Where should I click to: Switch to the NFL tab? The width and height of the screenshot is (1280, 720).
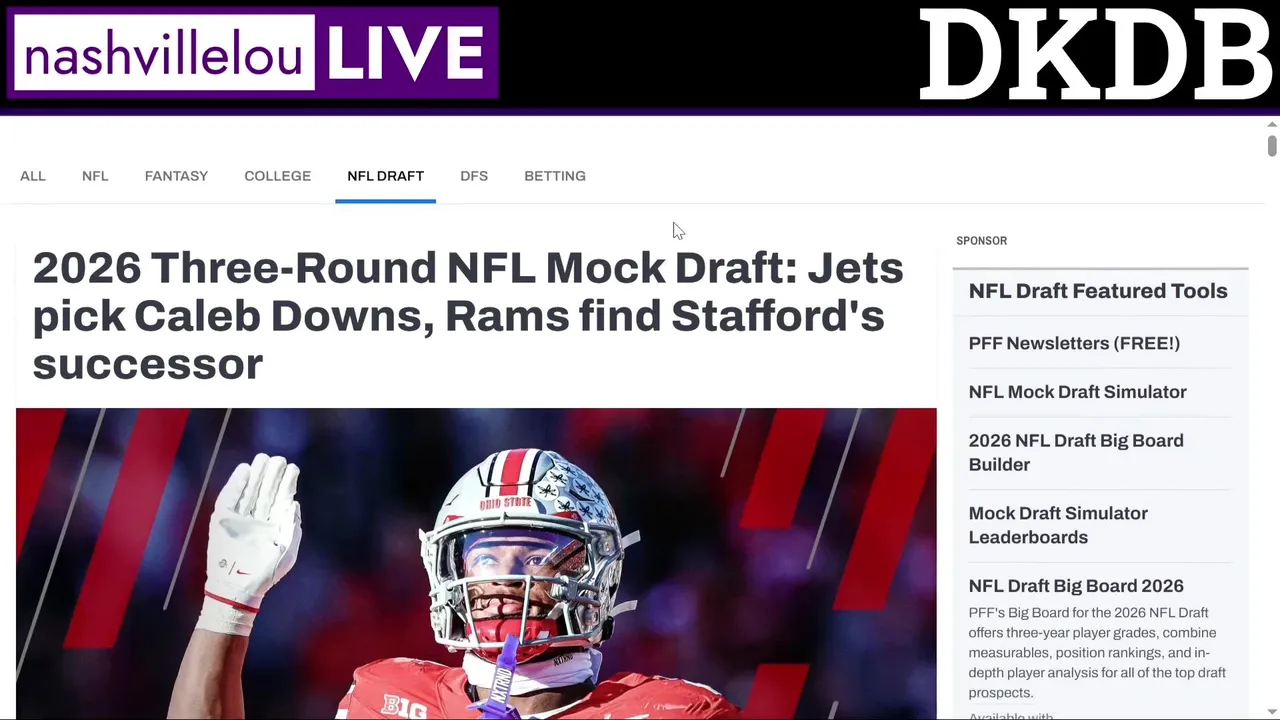click(95, 176)
